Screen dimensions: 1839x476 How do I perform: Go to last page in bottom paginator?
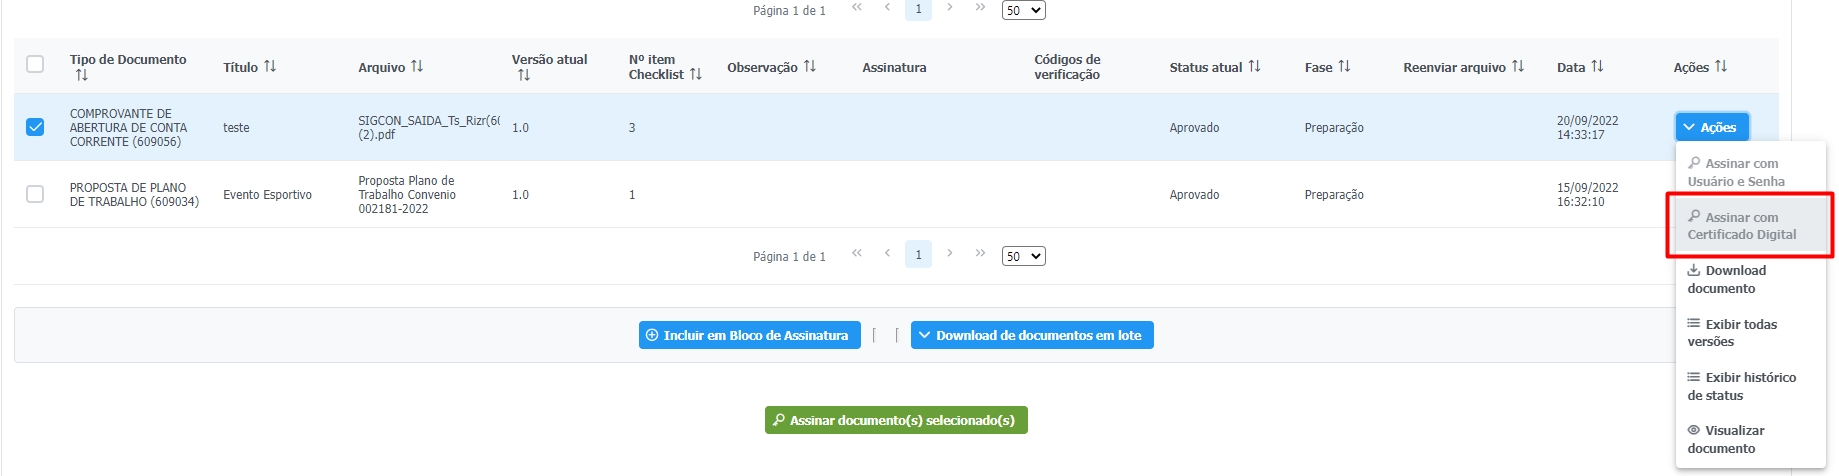(x=980, y=254)
